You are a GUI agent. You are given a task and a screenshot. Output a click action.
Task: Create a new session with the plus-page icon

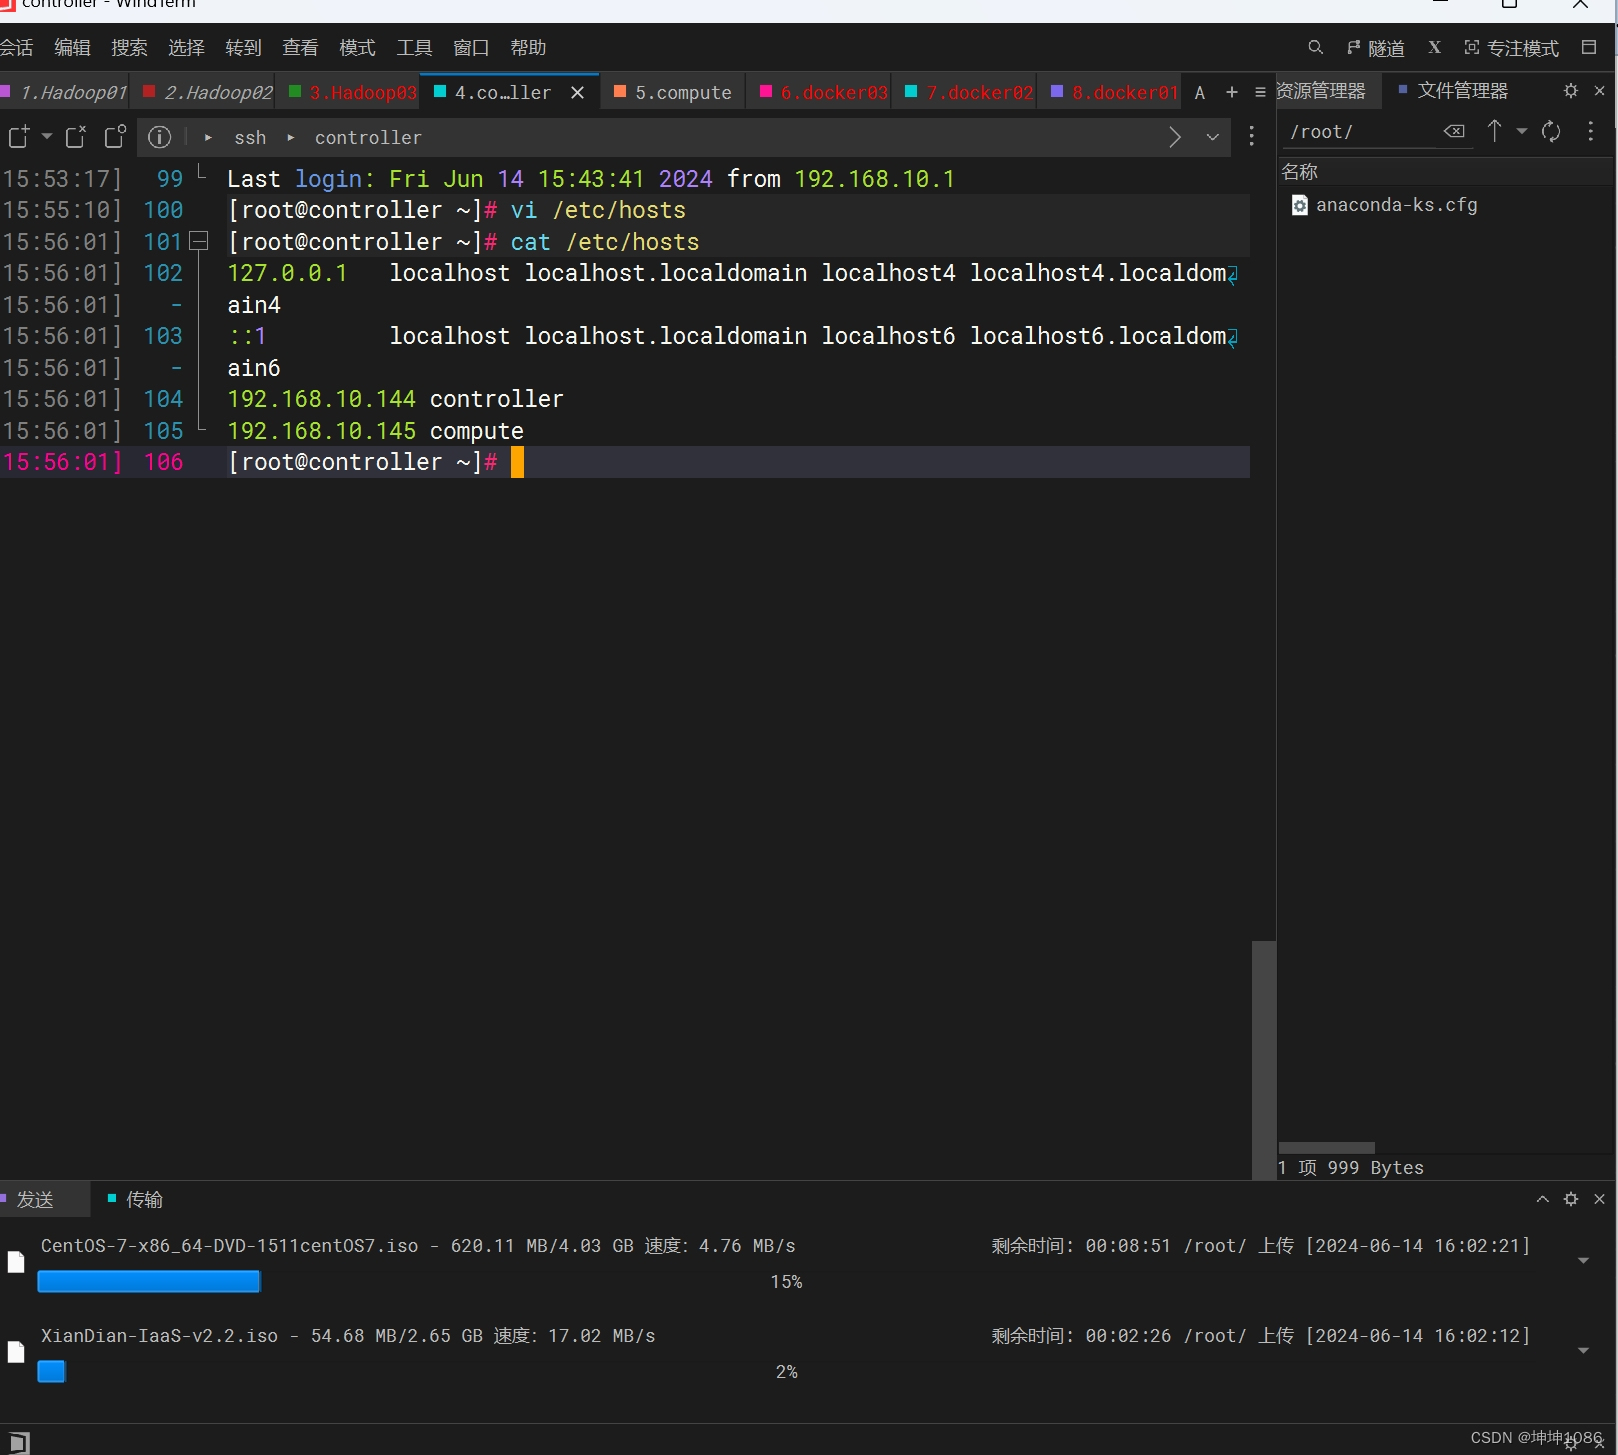pyautogui.click(x=18, y=136)
